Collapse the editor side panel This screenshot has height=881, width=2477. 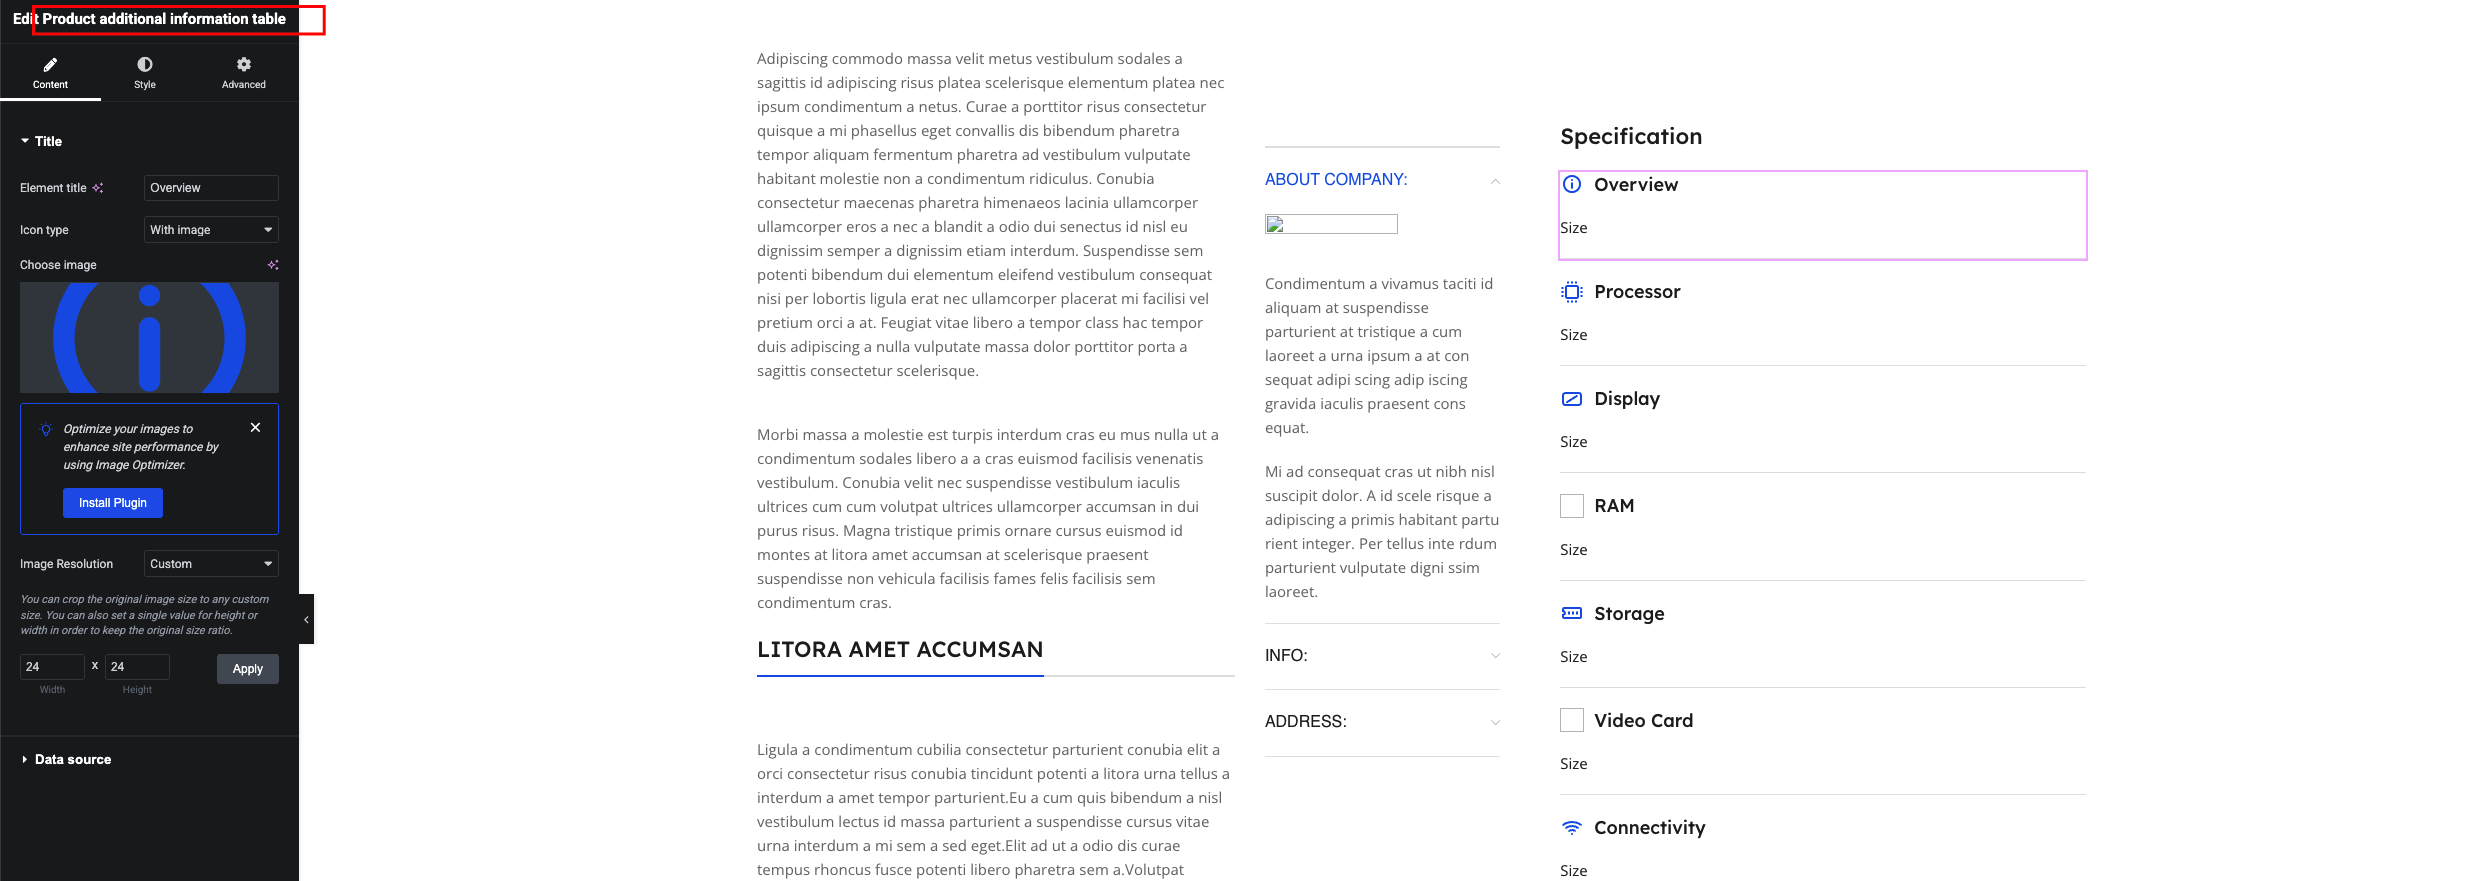306,619
